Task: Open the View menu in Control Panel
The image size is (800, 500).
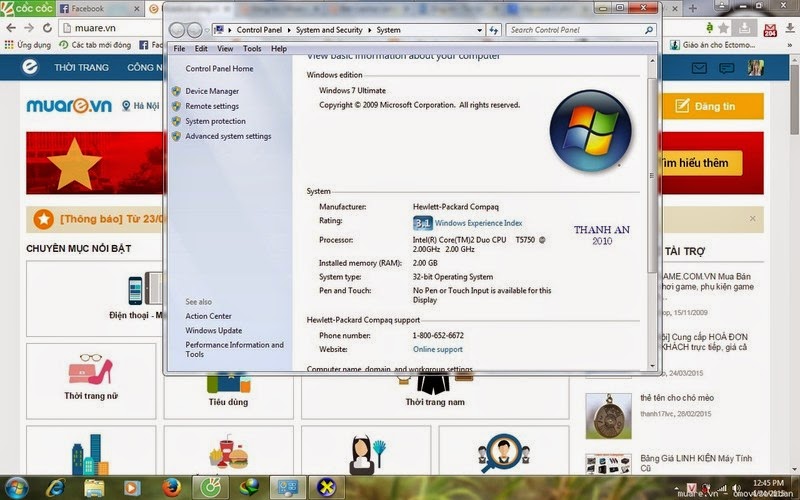Action: click(225, 48)
